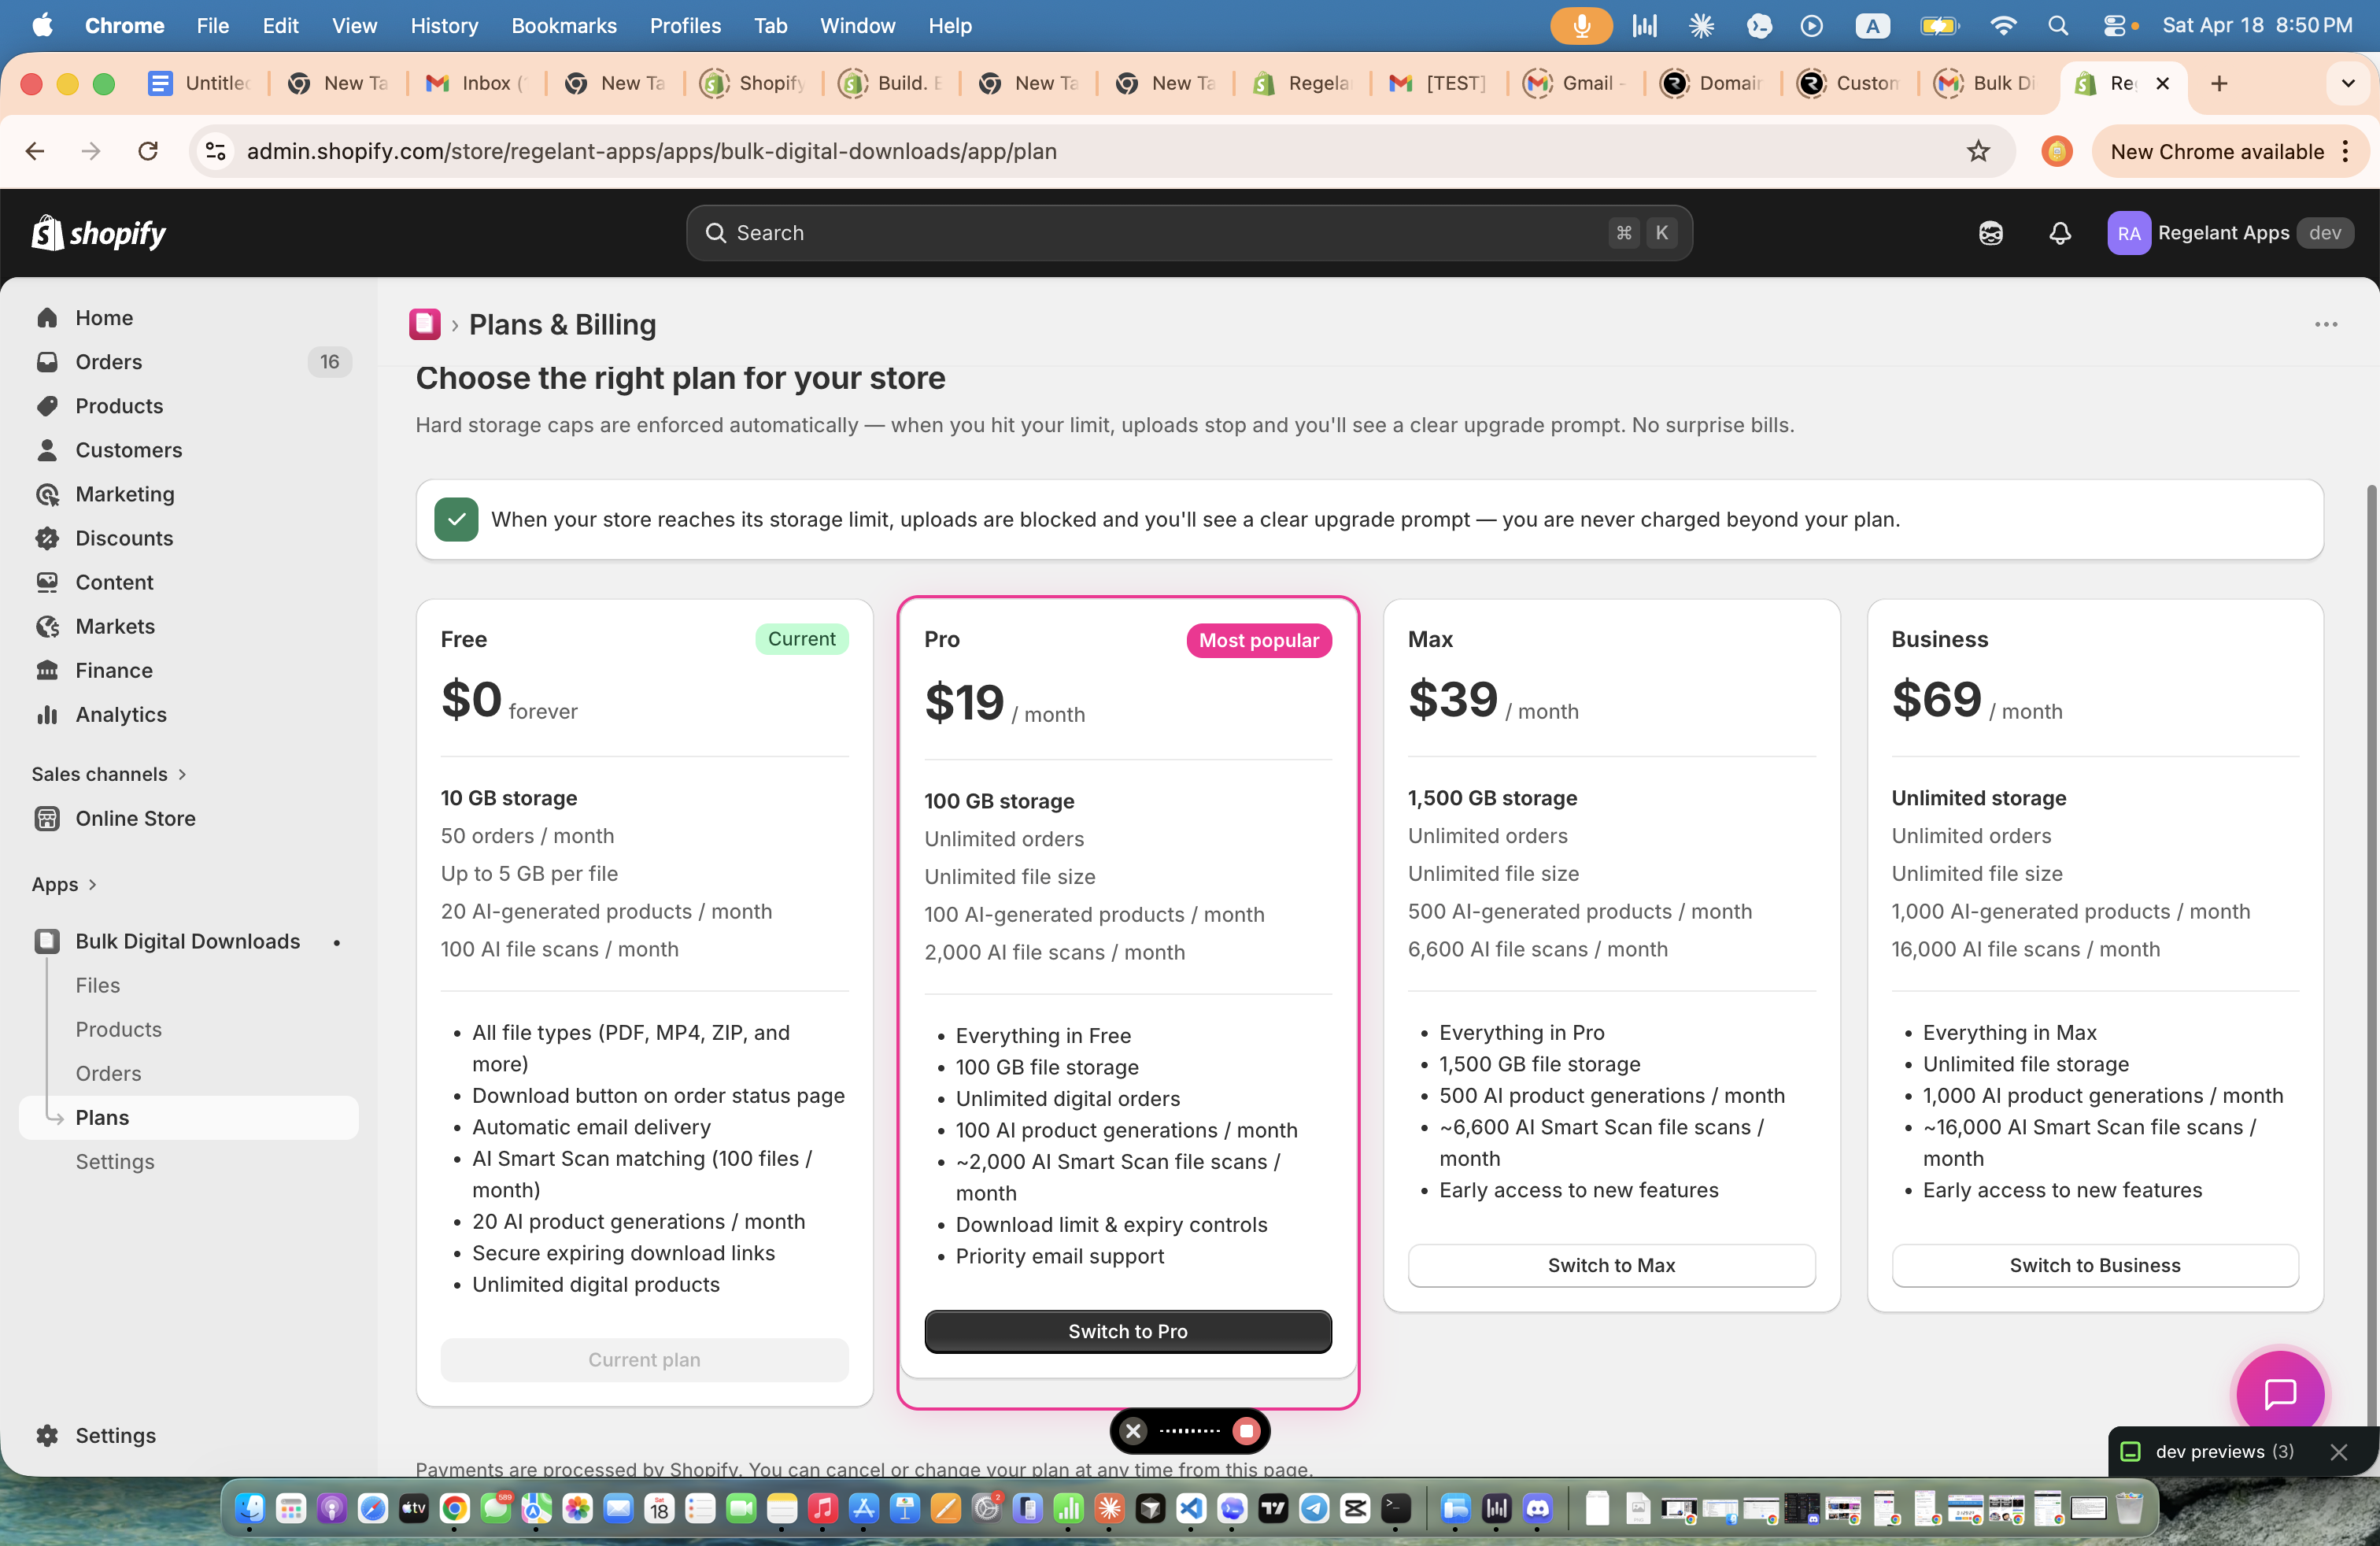Toggle the bookmark star in the address bar
Viewport: 2380px width, 1546px height.
(x=1978, y=151)
